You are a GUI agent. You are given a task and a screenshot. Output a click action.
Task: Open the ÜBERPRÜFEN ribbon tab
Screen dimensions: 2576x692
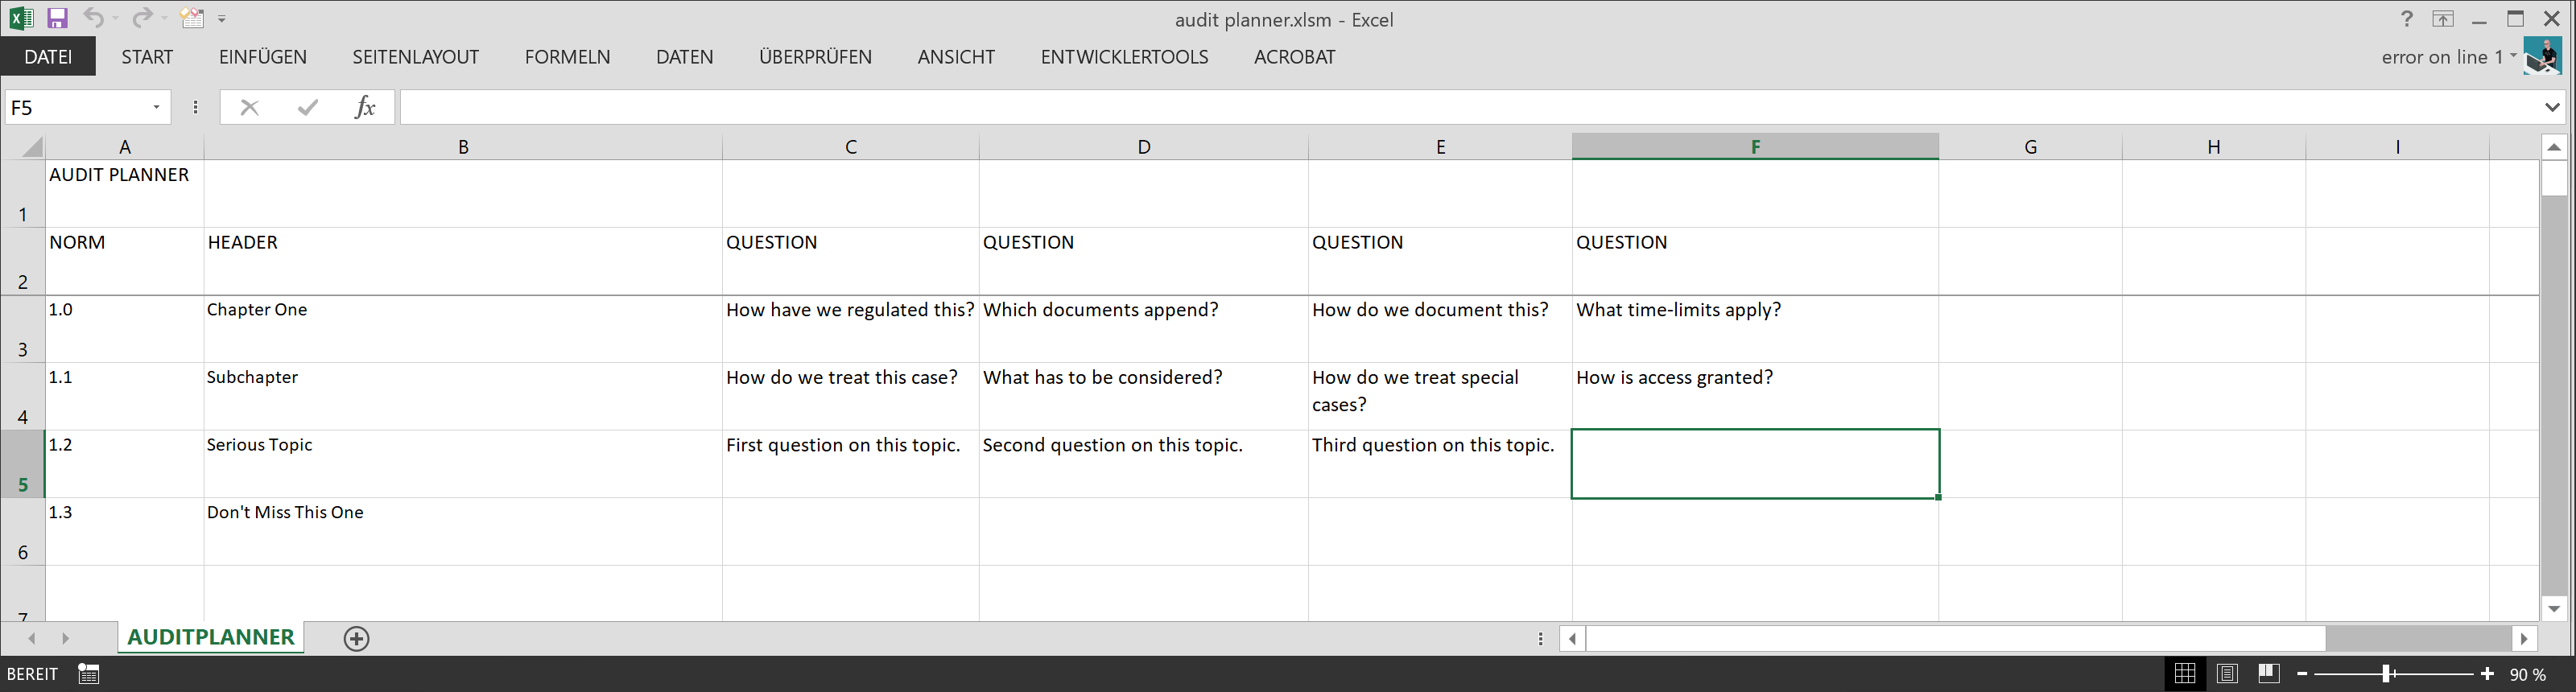[815, 57]
